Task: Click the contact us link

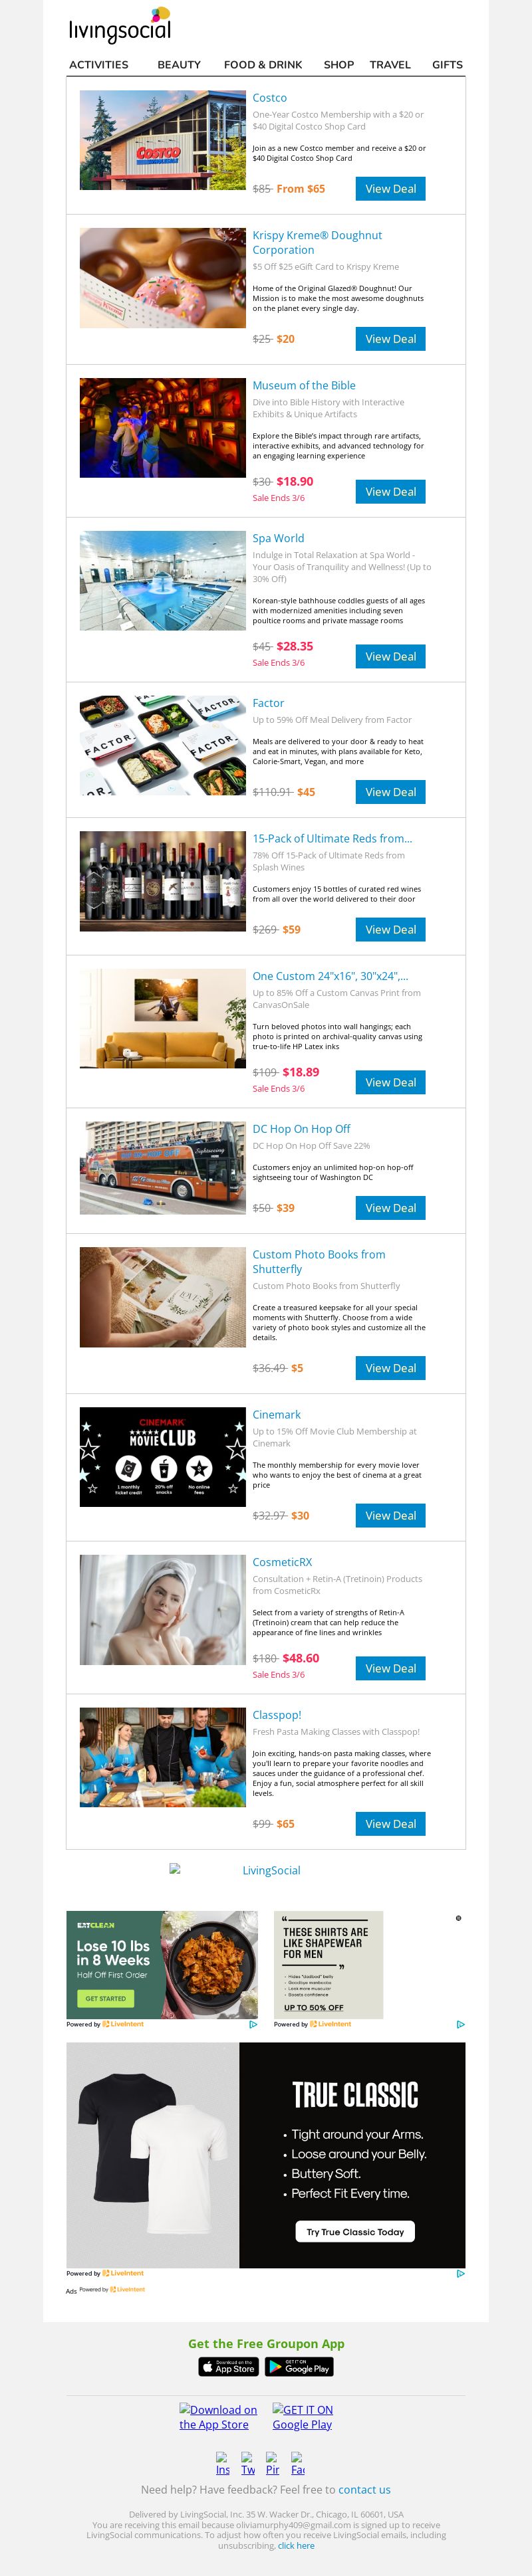Action: (364, 2489)
